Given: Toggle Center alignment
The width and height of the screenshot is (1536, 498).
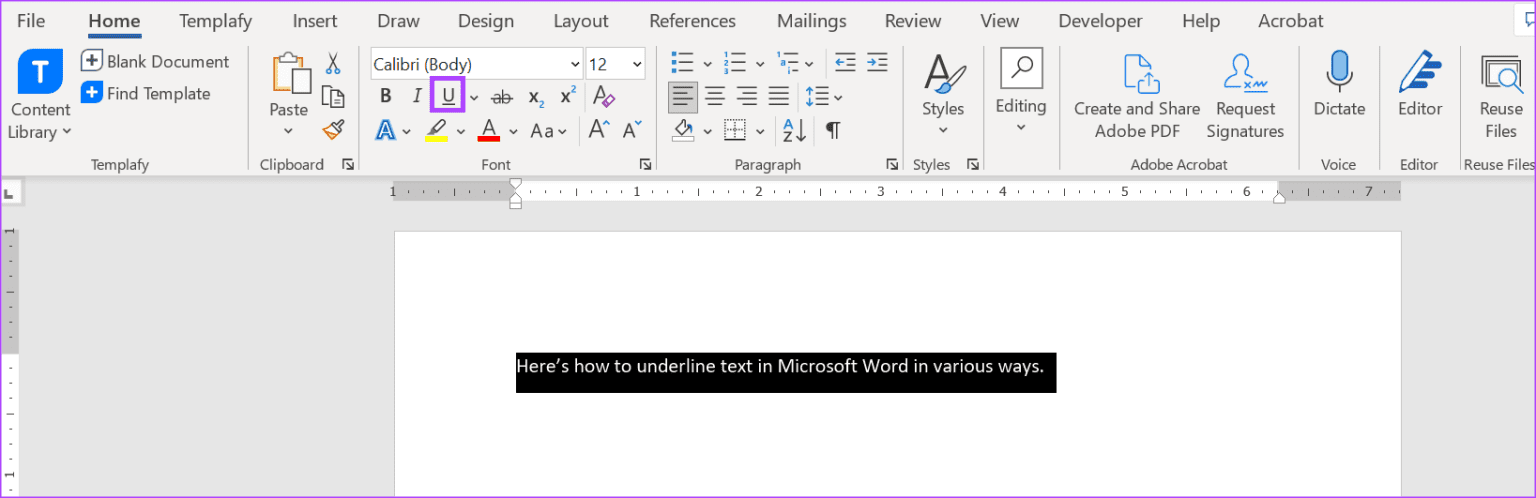Looking at the screenshot, I should pyautogui.click(x=715, y=97).
